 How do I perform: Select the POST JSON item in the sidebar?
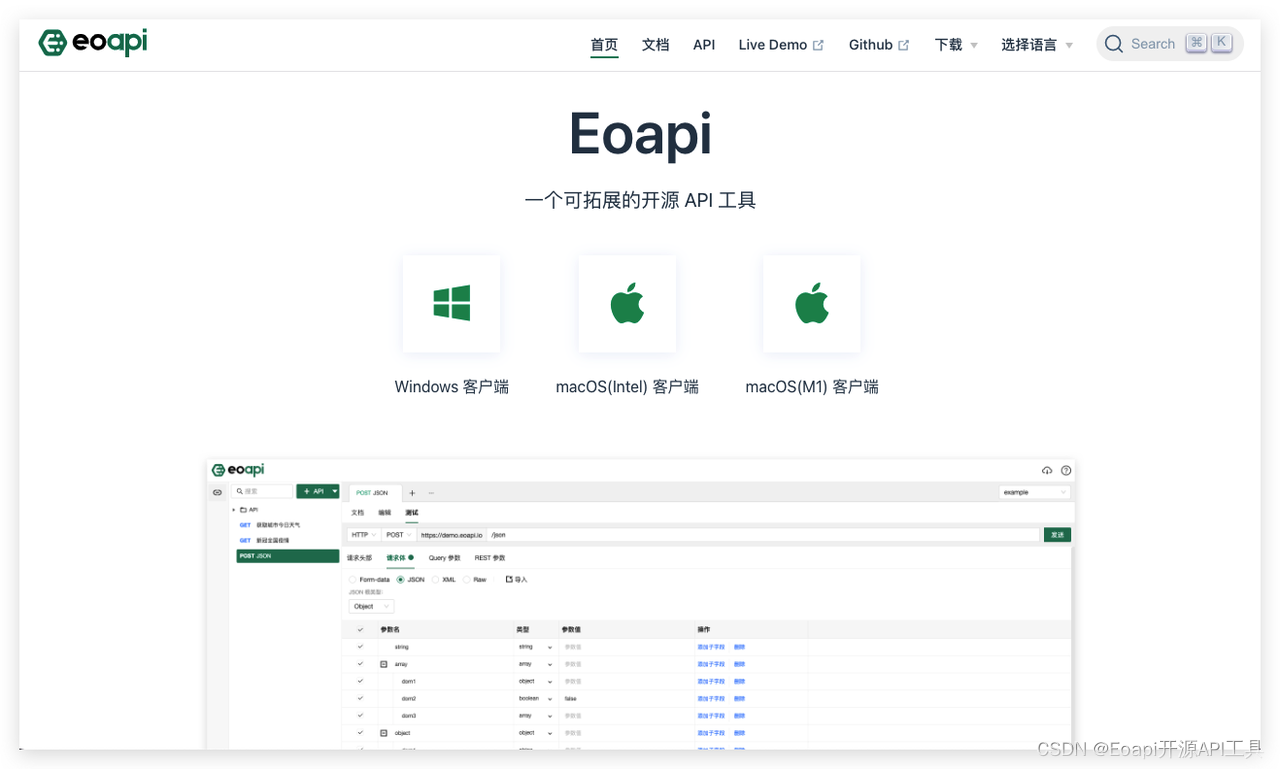(x=288, y=556)
